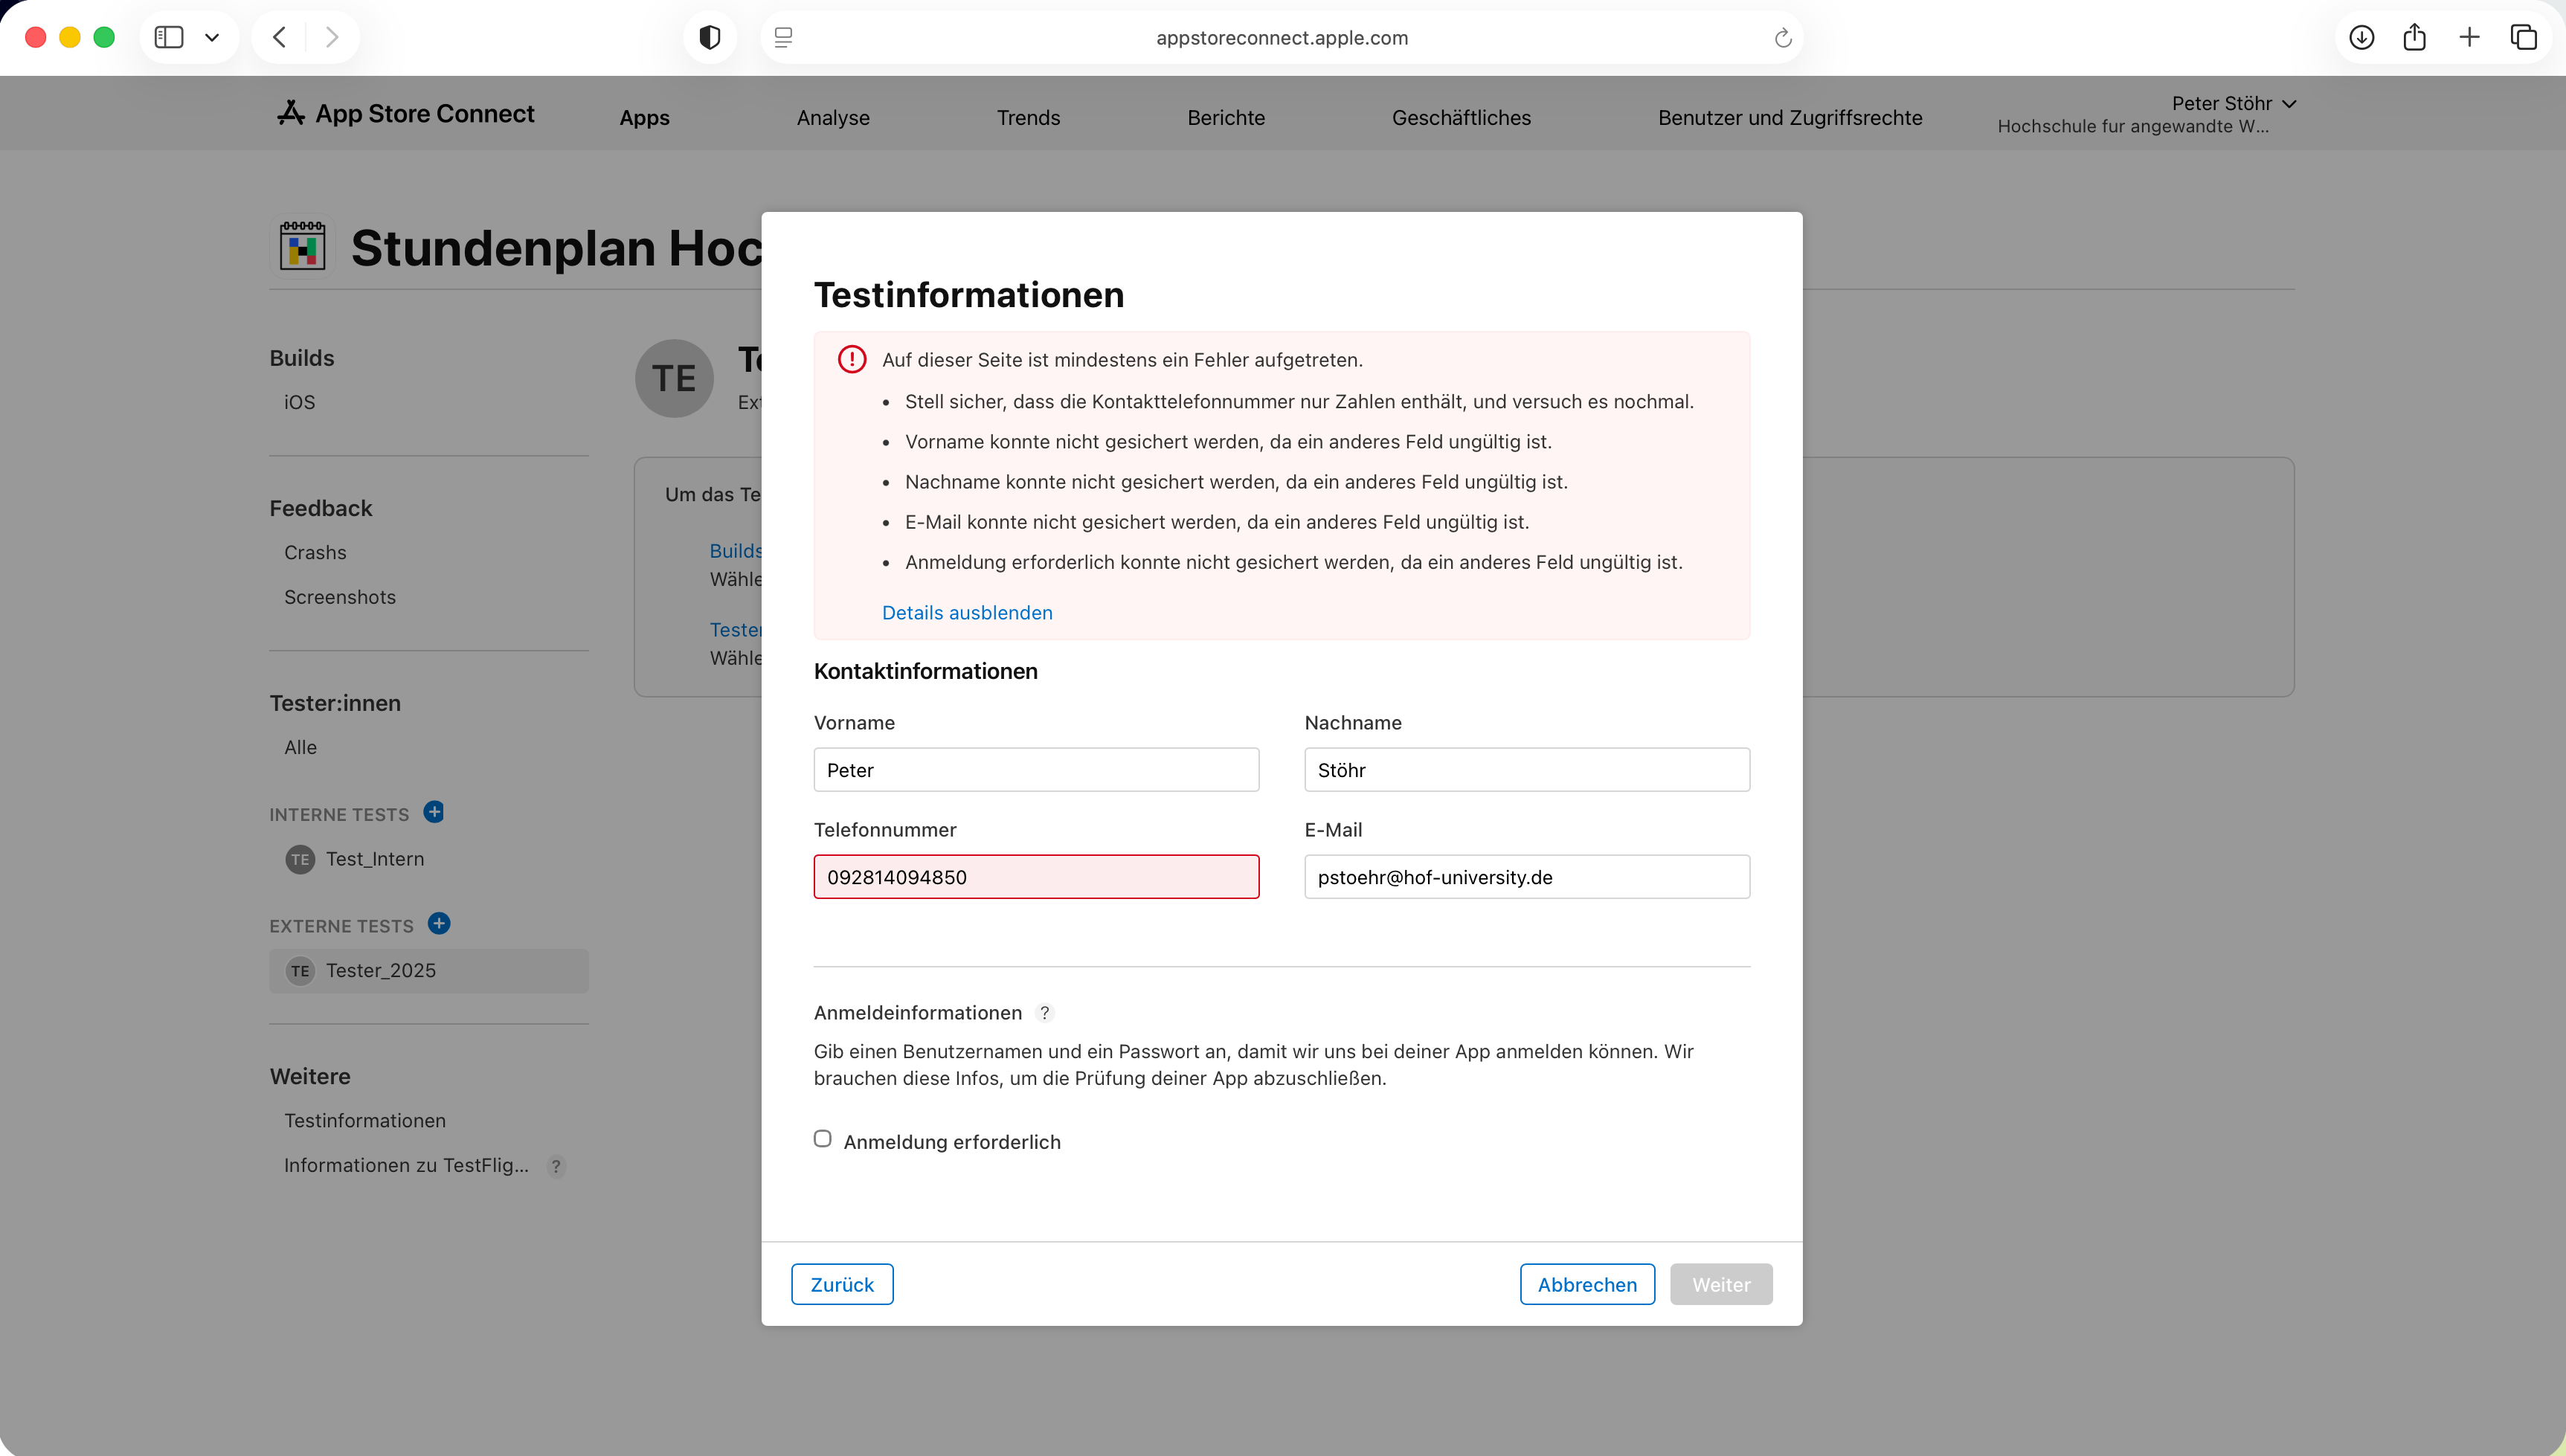This screenshot has height=1456, width=2566.
Task: Open a new tab with plus icon
Action: click(2469, 38)
